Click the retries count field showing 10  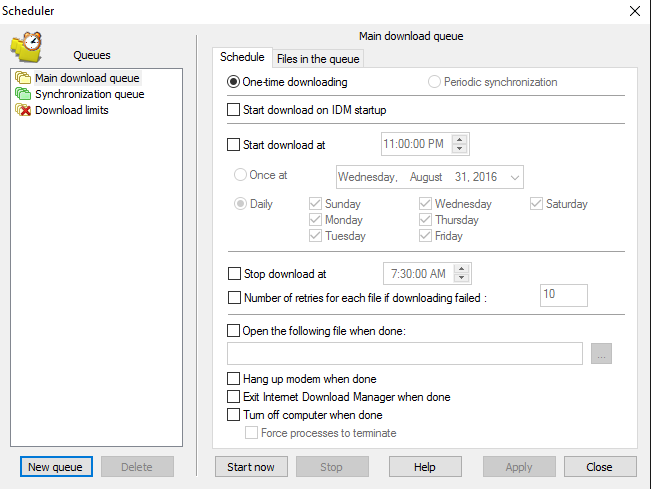click(564, 295)
